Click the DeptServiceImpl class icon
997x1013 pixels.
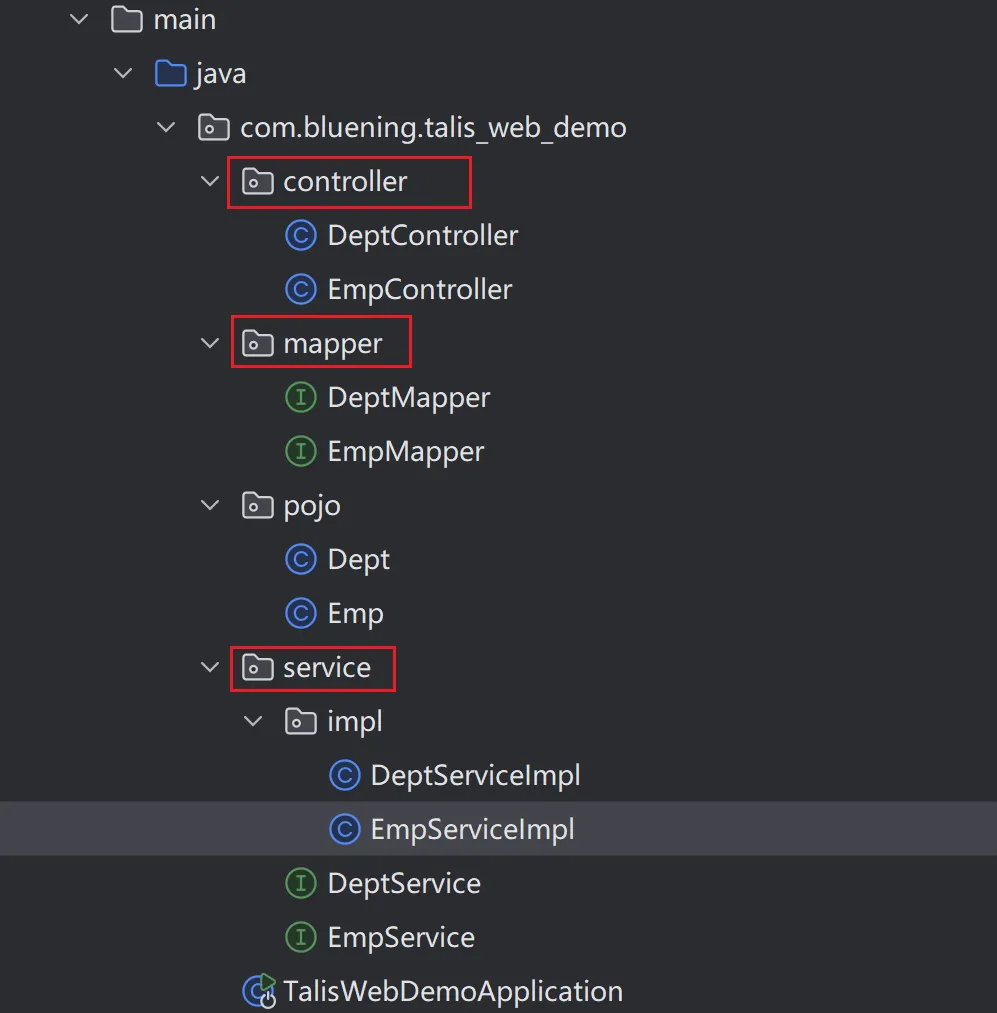[x=344, y=775]
